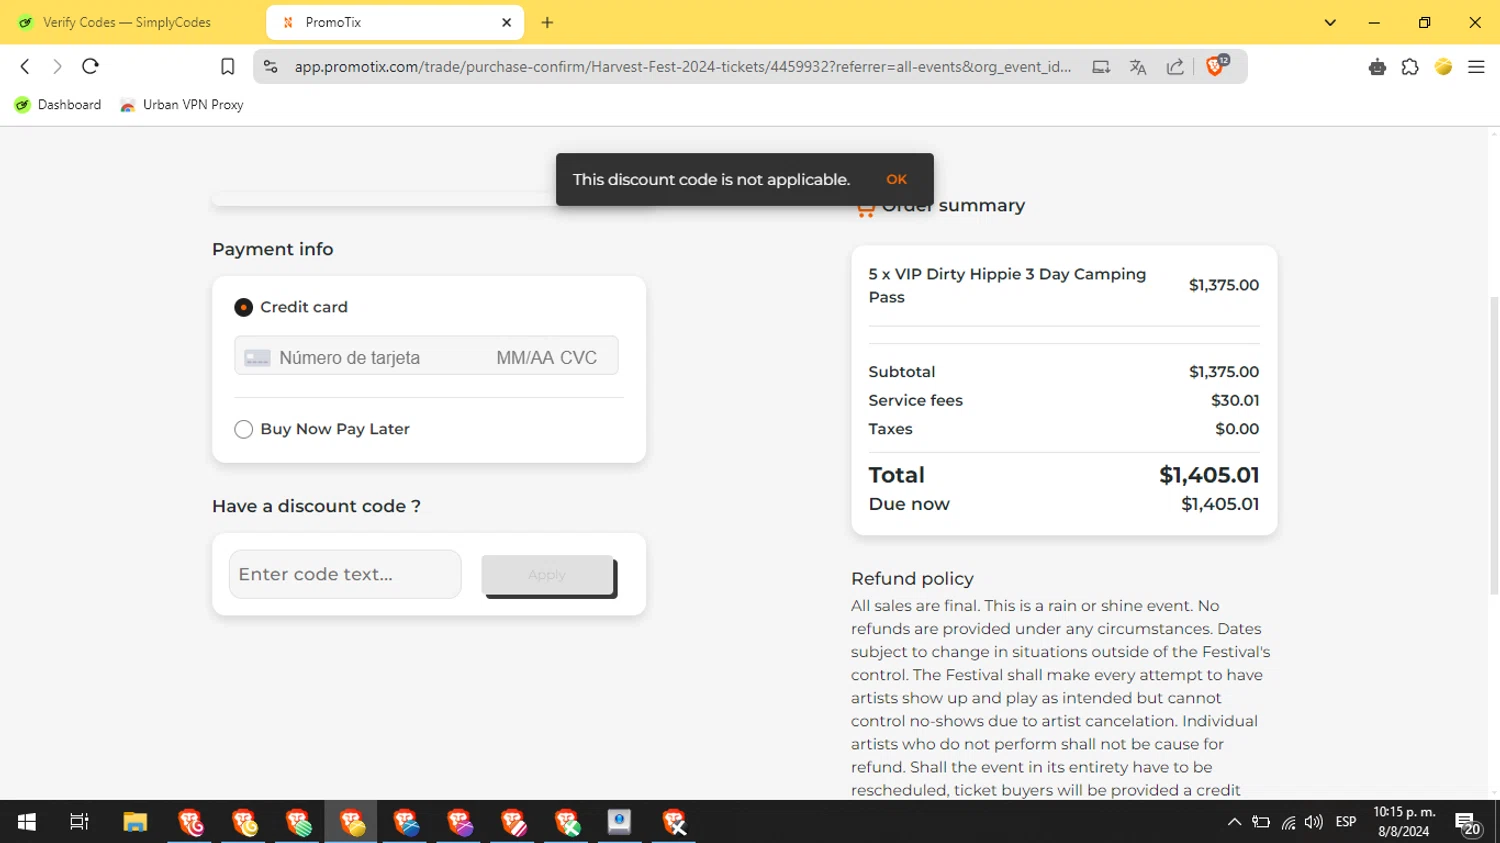Reload the PromoTix page
This screenshot has height=843, width=1500.
click(90, 66)
